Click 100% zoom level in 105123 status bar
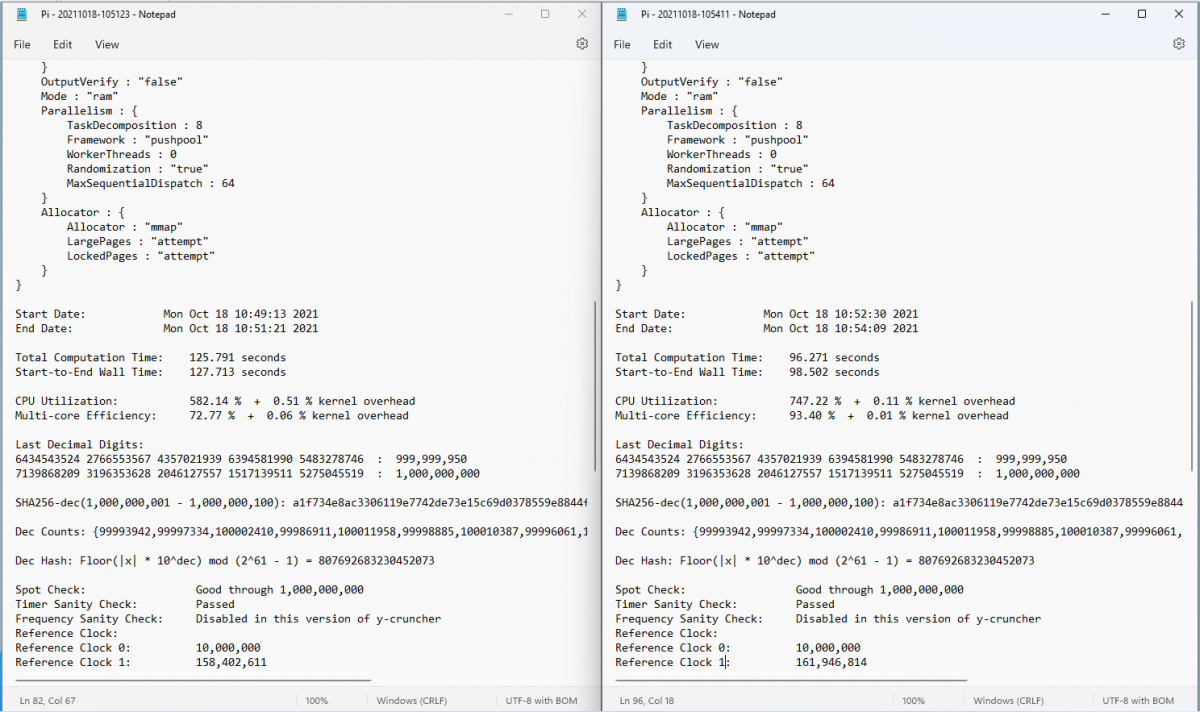 pos(317,701)
